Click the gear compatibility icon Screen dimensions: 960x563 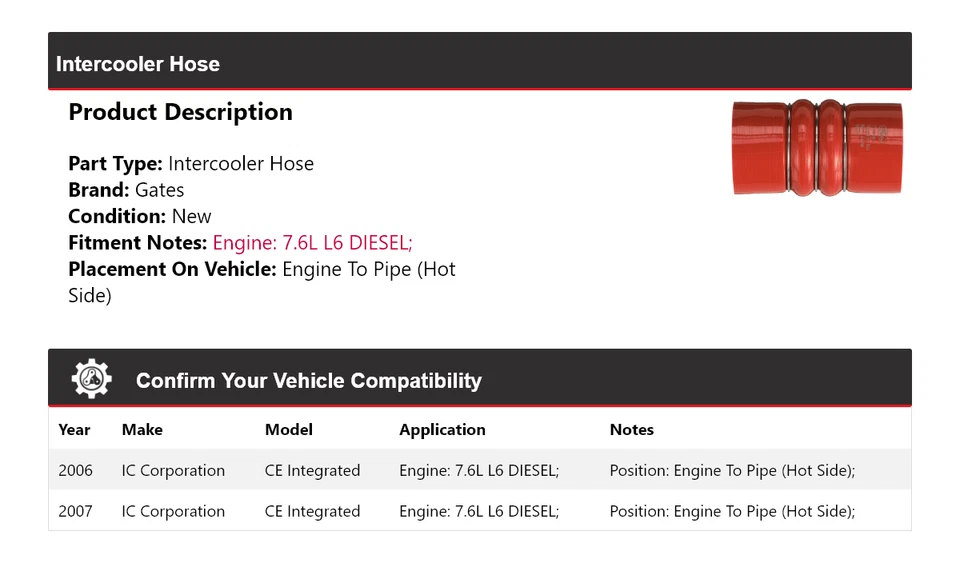(x=91, y=379)
